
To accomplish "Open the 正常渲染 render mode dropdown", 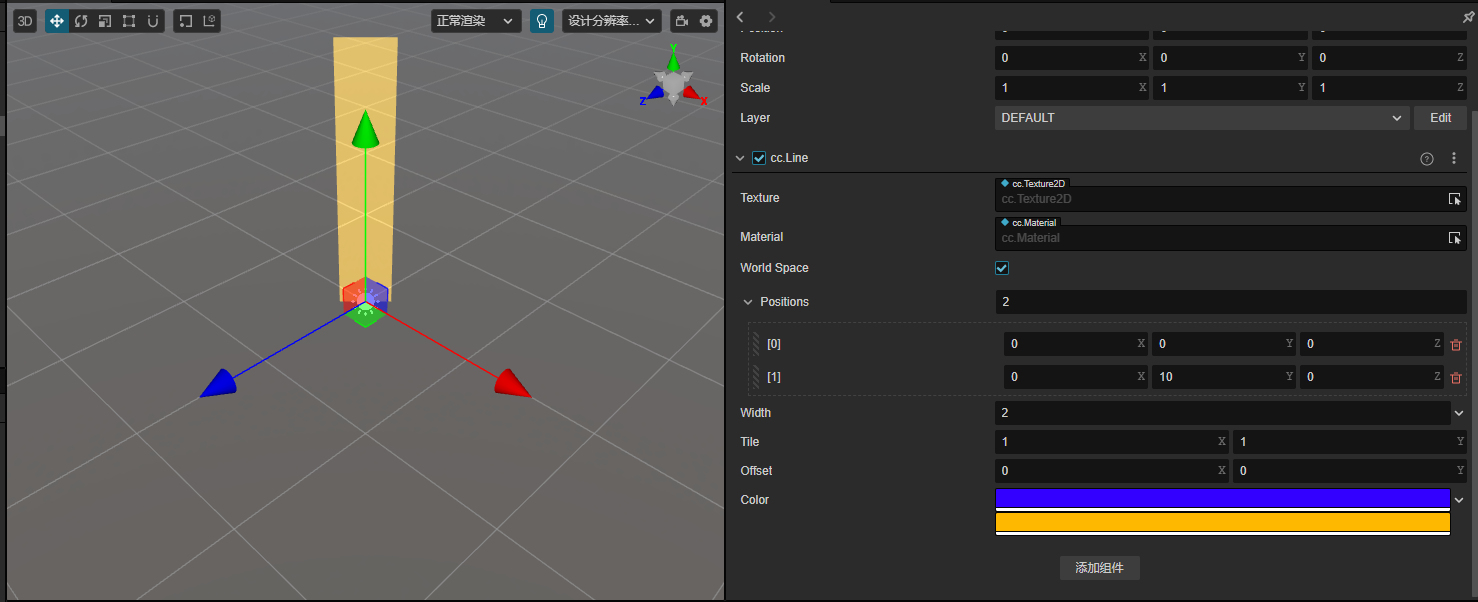I will click(476, 20).
